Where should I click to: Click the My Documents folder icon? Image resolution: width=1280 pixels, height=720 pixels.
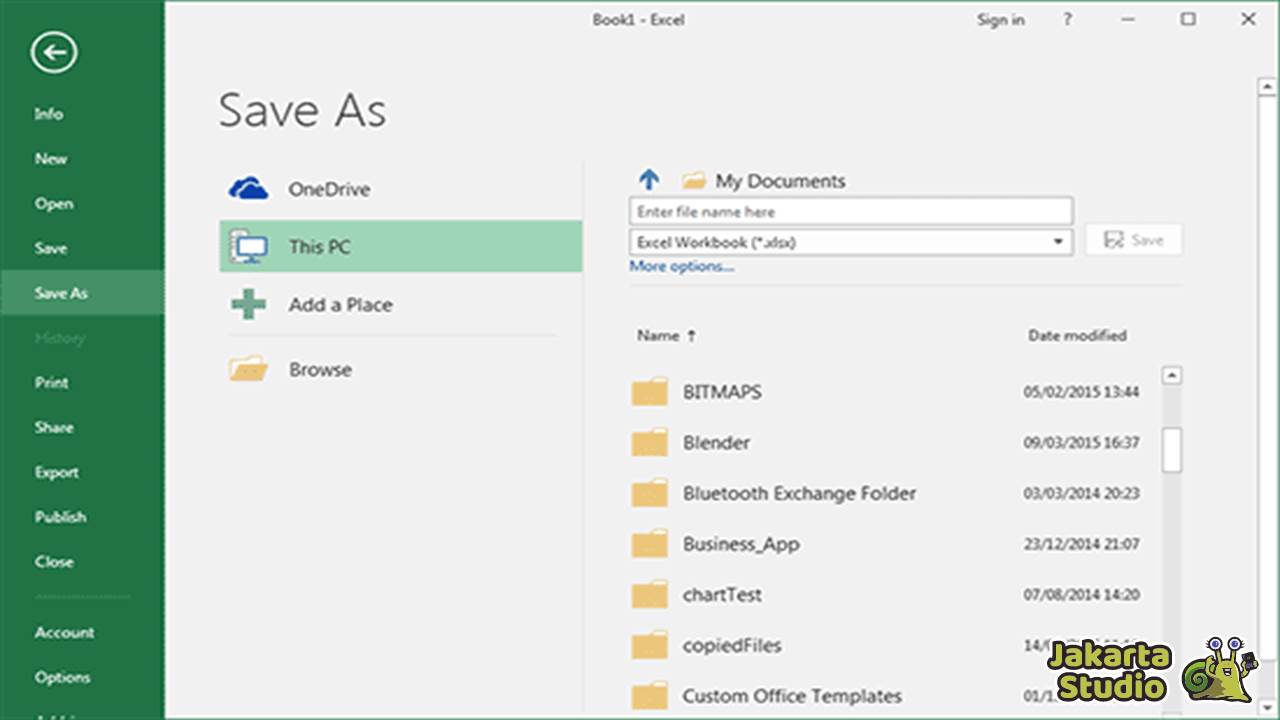pyautogui.click(x=694, y=179)
